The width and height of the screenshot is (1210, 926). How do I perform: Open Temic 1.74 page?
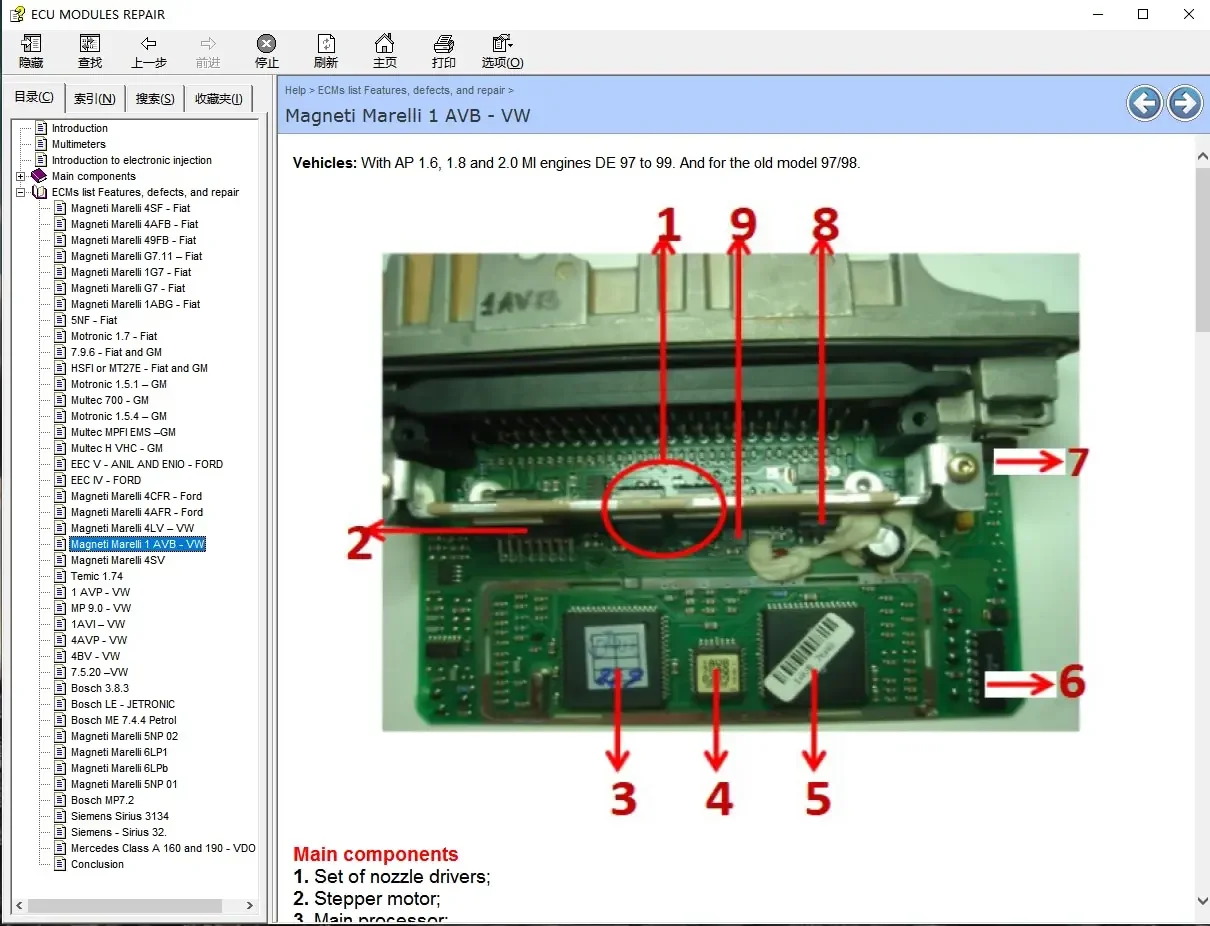pos(97,576)
